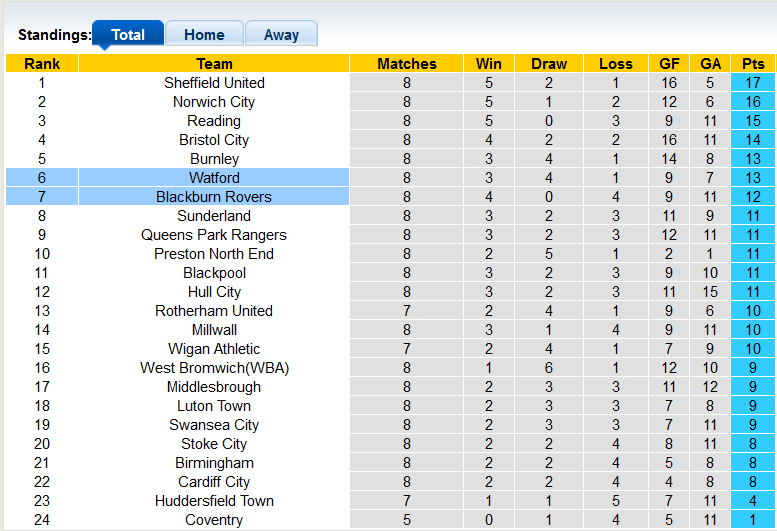Click Blackburn Rovers team name
The height and width of the screenshot is (531, 777).
click(214, 197)
